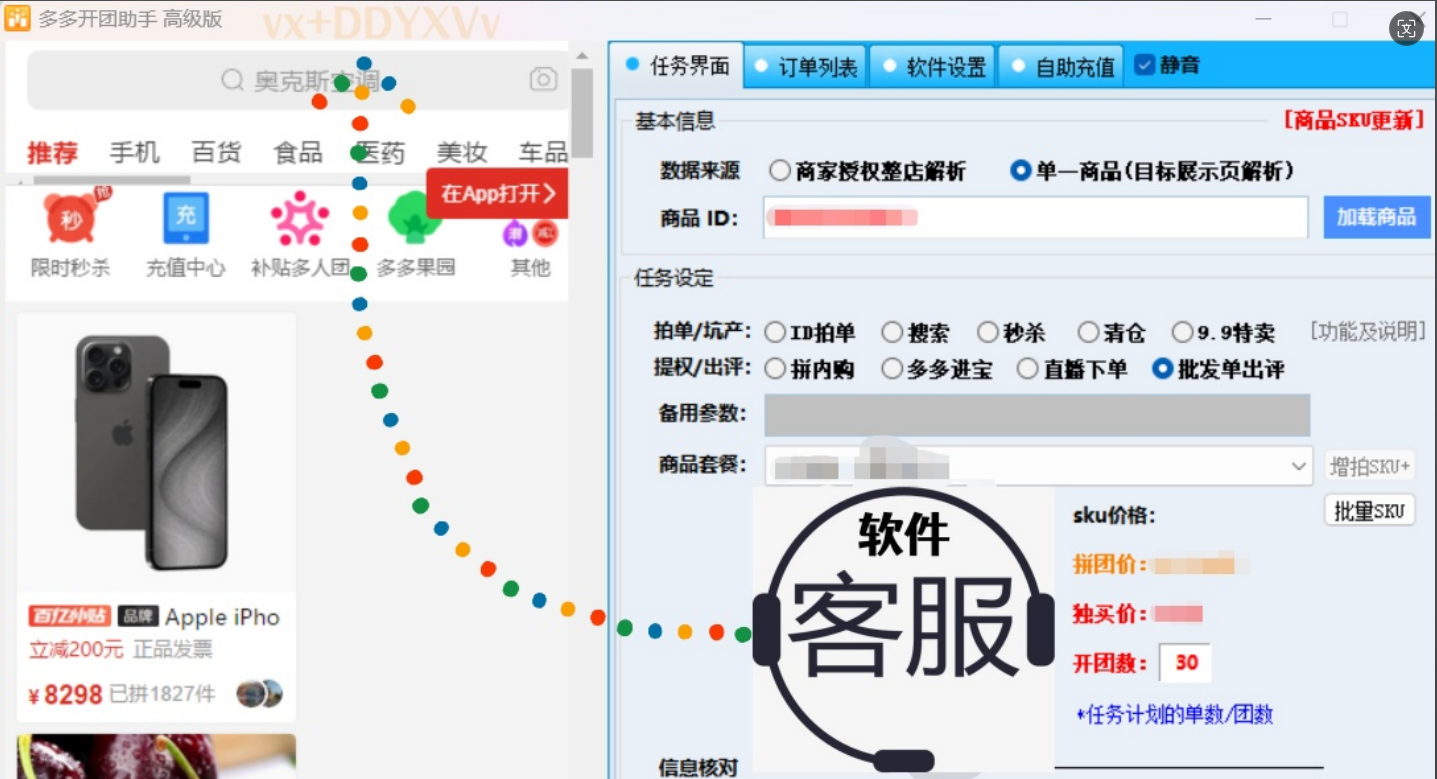This screenshot has width=1437, height=779.
Task: Switch to the 订单列表 tab
Action: [x=806, y=67]
